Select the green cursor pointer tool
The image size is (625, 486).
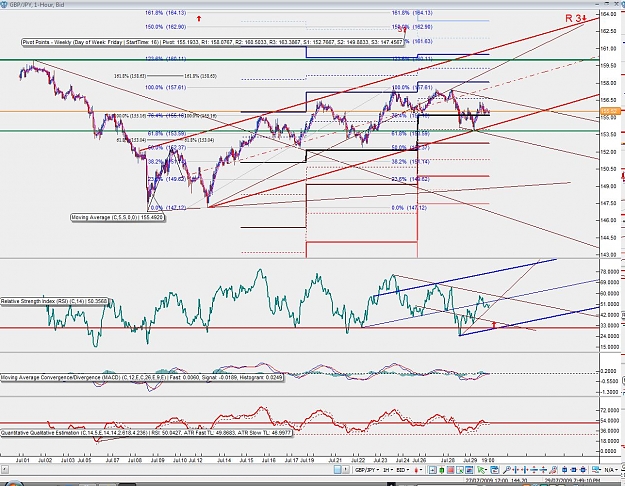[x=481, y=470]
